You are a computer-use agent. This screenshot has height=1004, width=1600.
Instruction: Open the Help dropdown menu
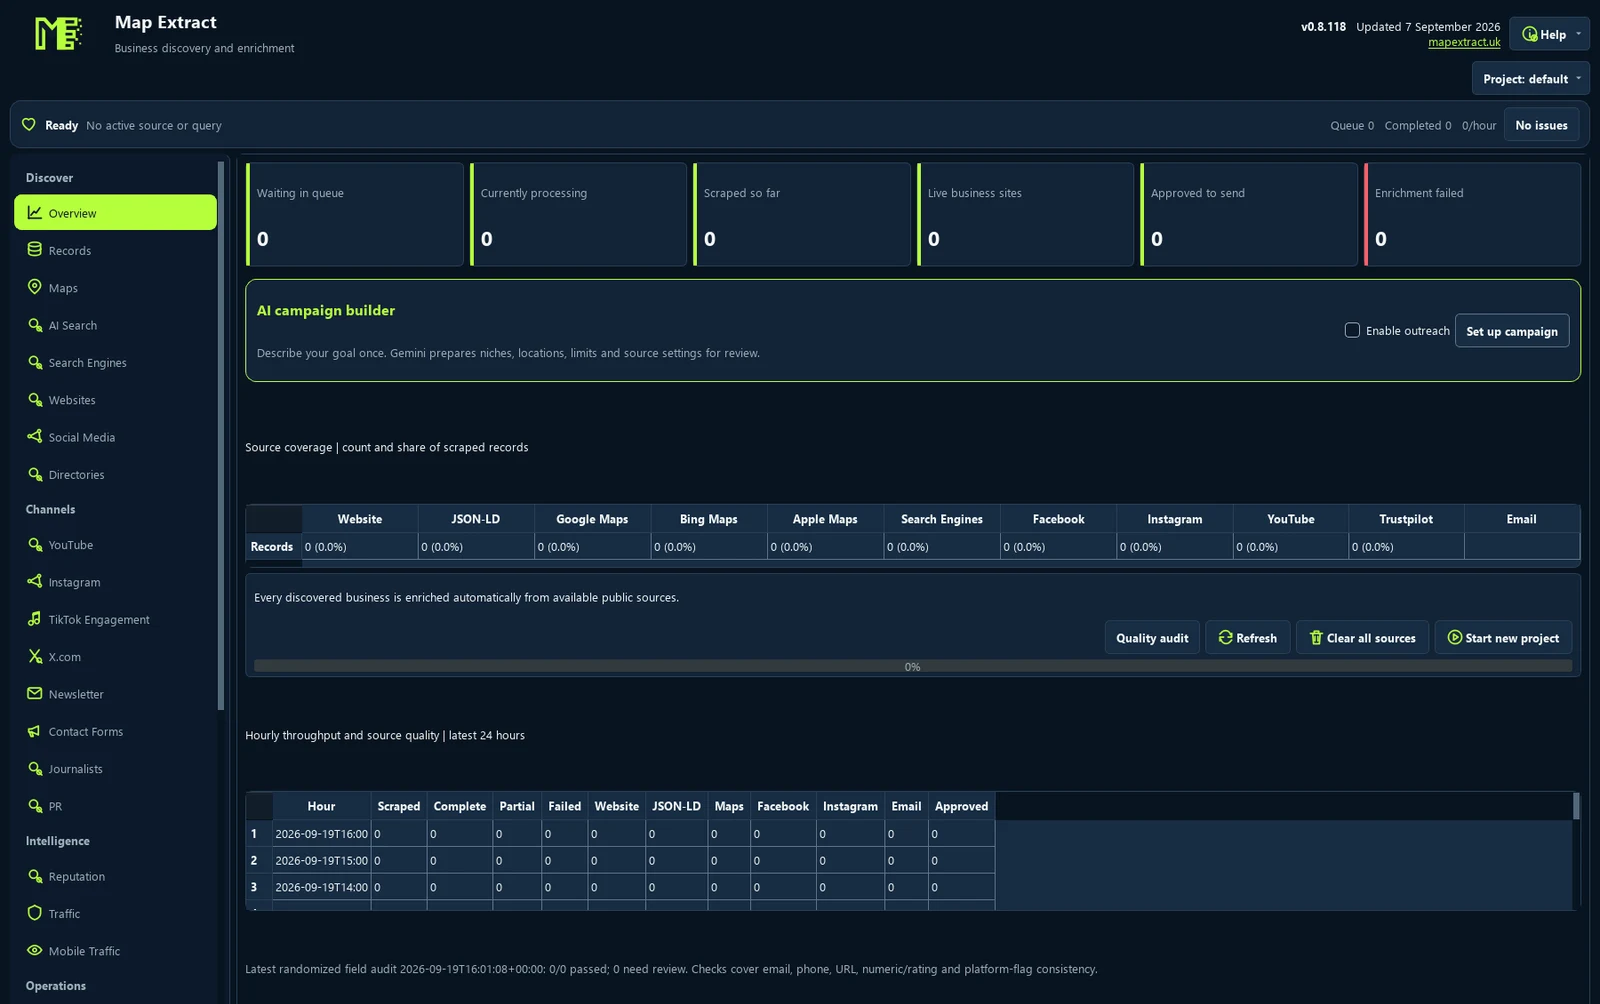[x=1549, y=34]
